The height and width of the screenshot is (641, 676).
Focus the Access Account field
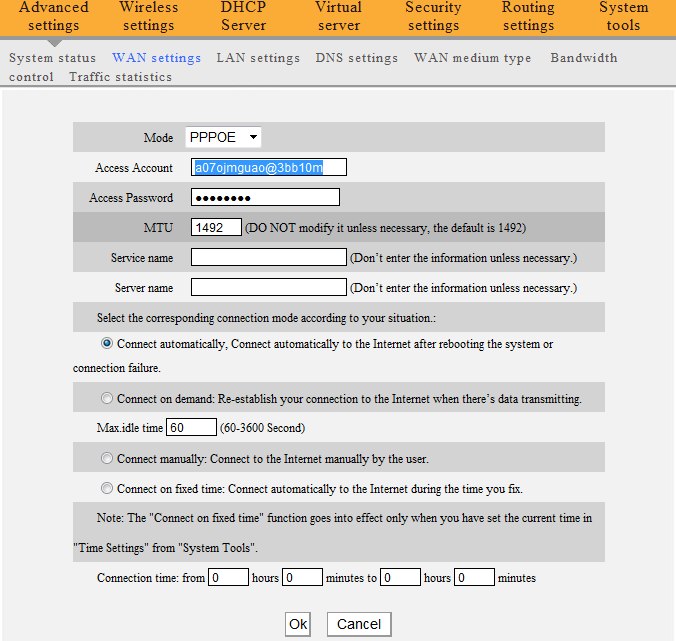(269, 167)
